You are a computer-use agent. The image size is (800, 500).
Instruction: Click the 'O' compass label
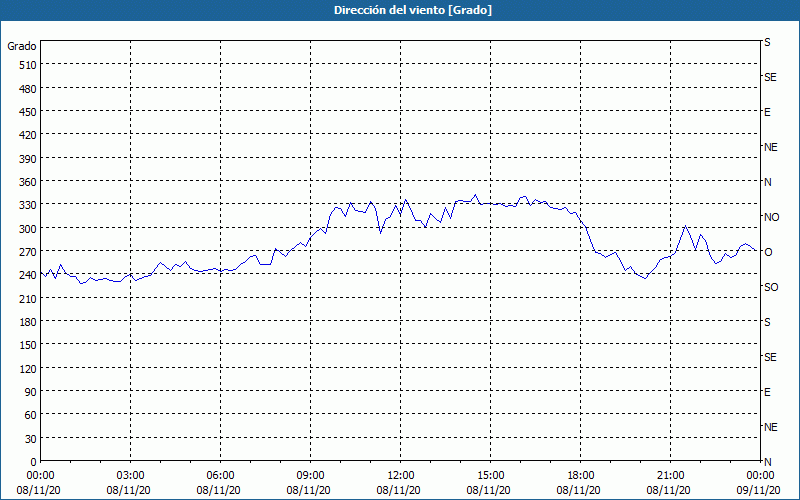[x=767, y=252]
